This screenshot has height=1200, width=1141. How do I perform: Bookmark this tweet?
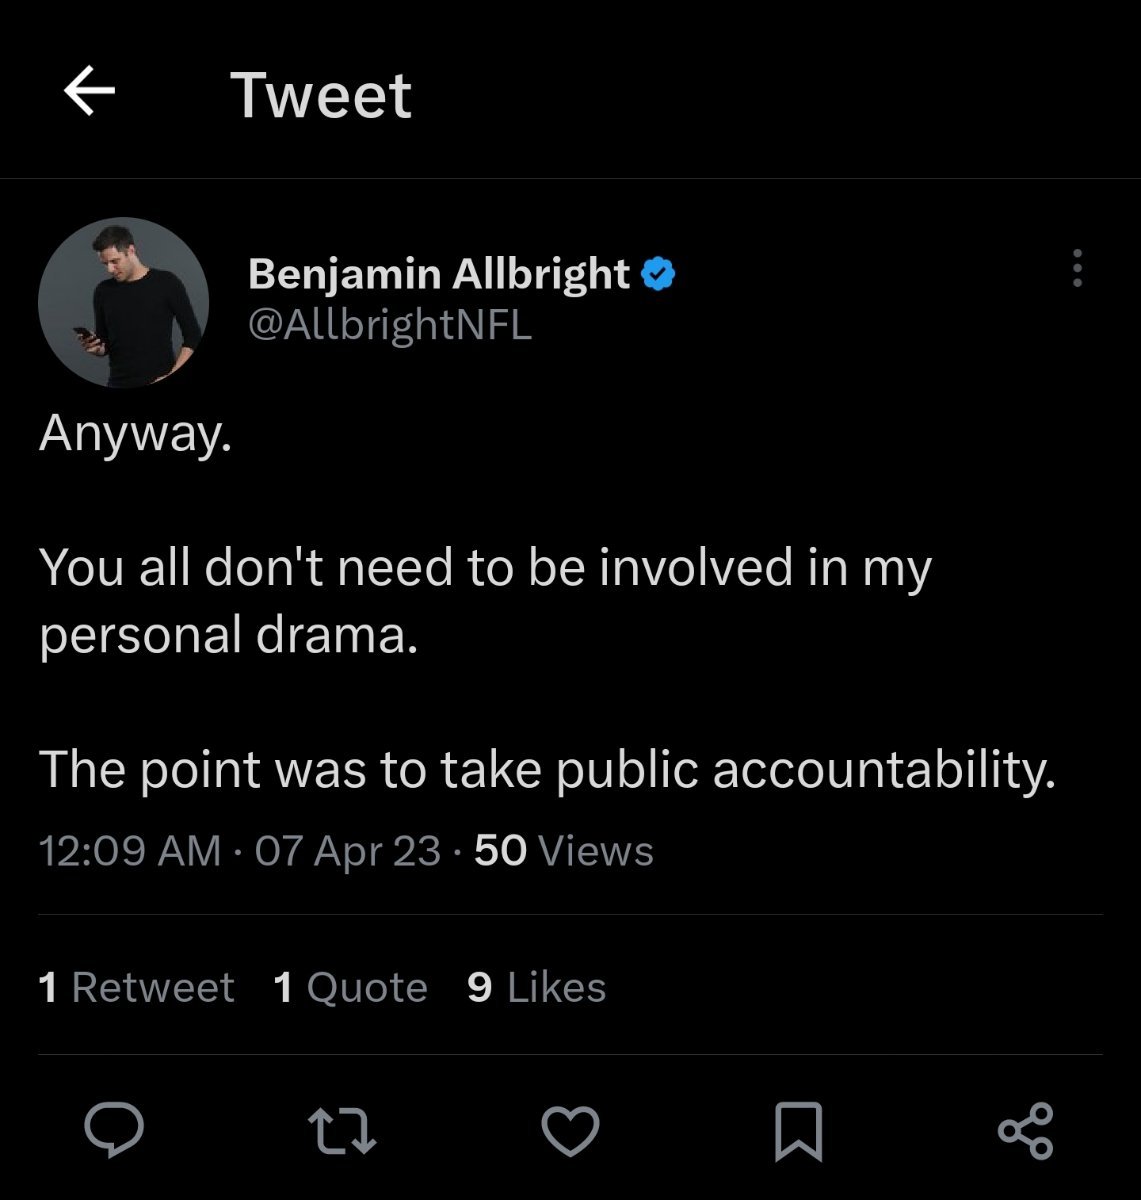[798, 1132]
